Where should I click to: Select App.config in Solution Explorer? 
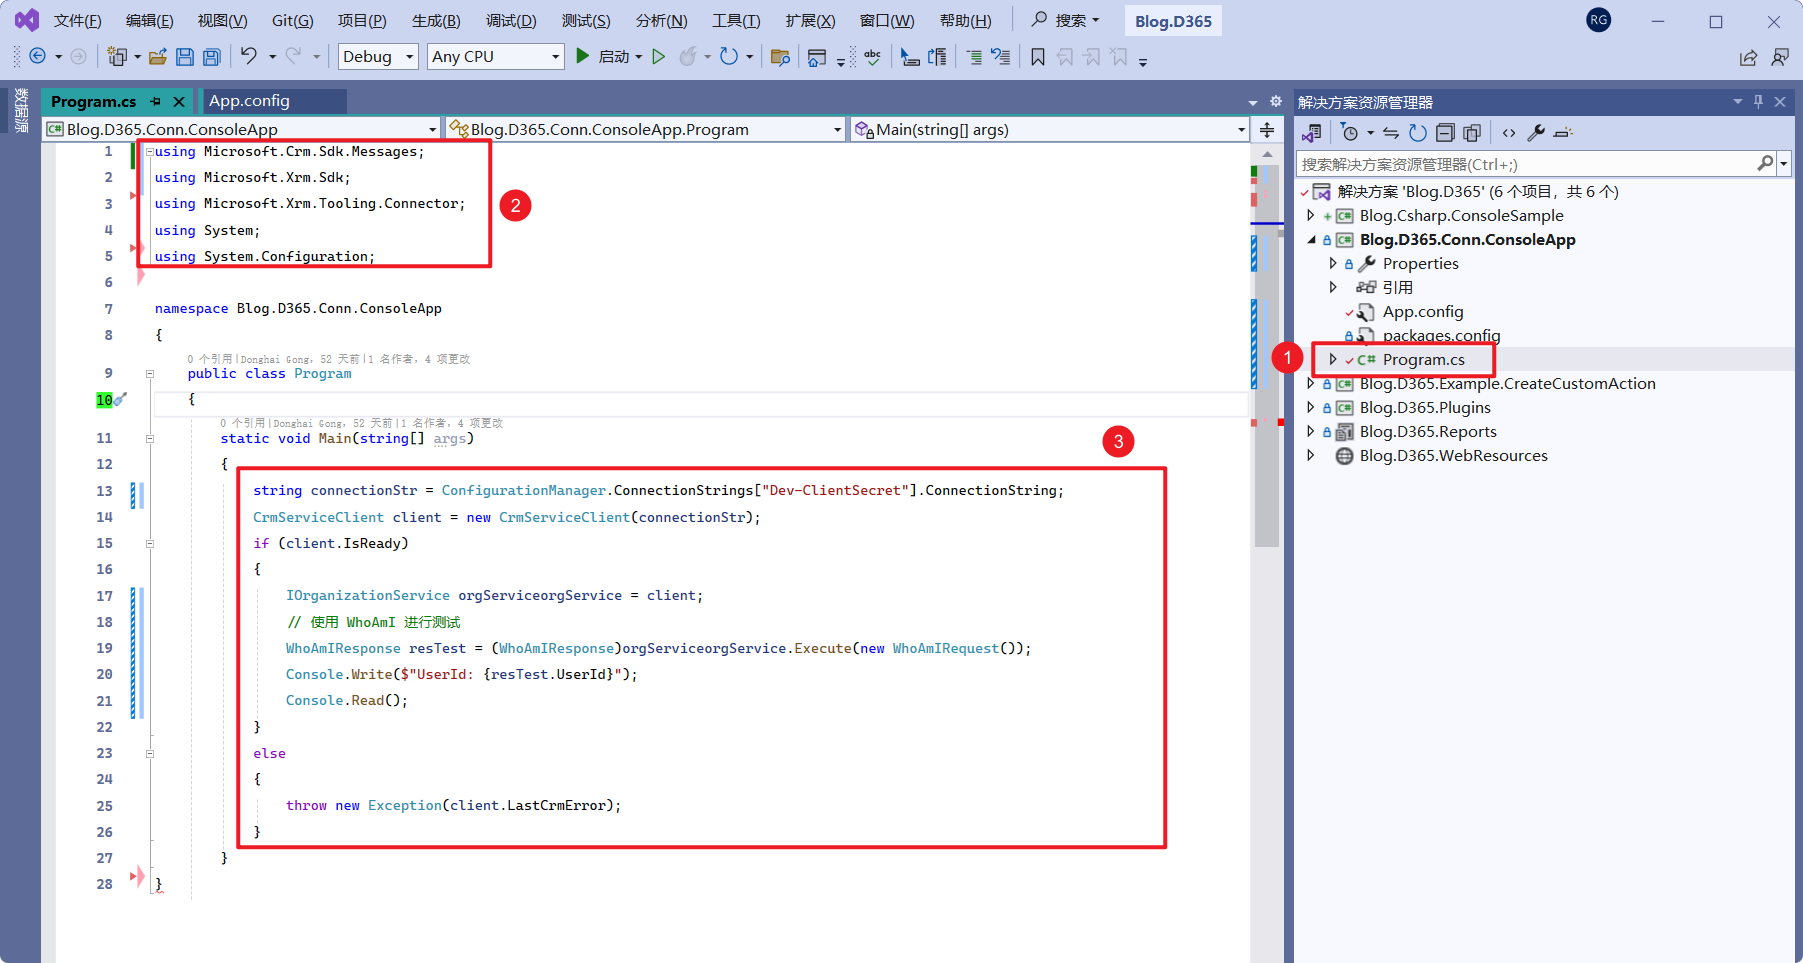1423,312
